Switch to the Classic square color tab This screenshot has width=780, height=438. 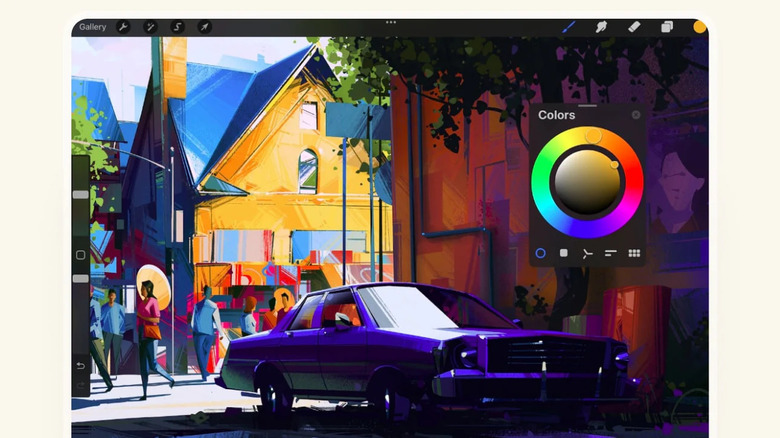564,253
